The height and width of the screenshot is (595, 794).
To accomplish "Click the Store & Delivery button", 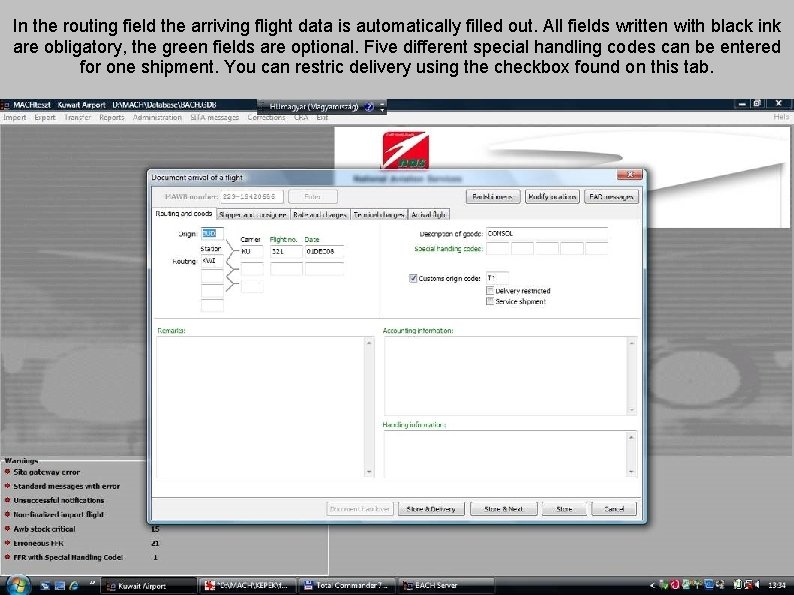I will click(431, 509).
